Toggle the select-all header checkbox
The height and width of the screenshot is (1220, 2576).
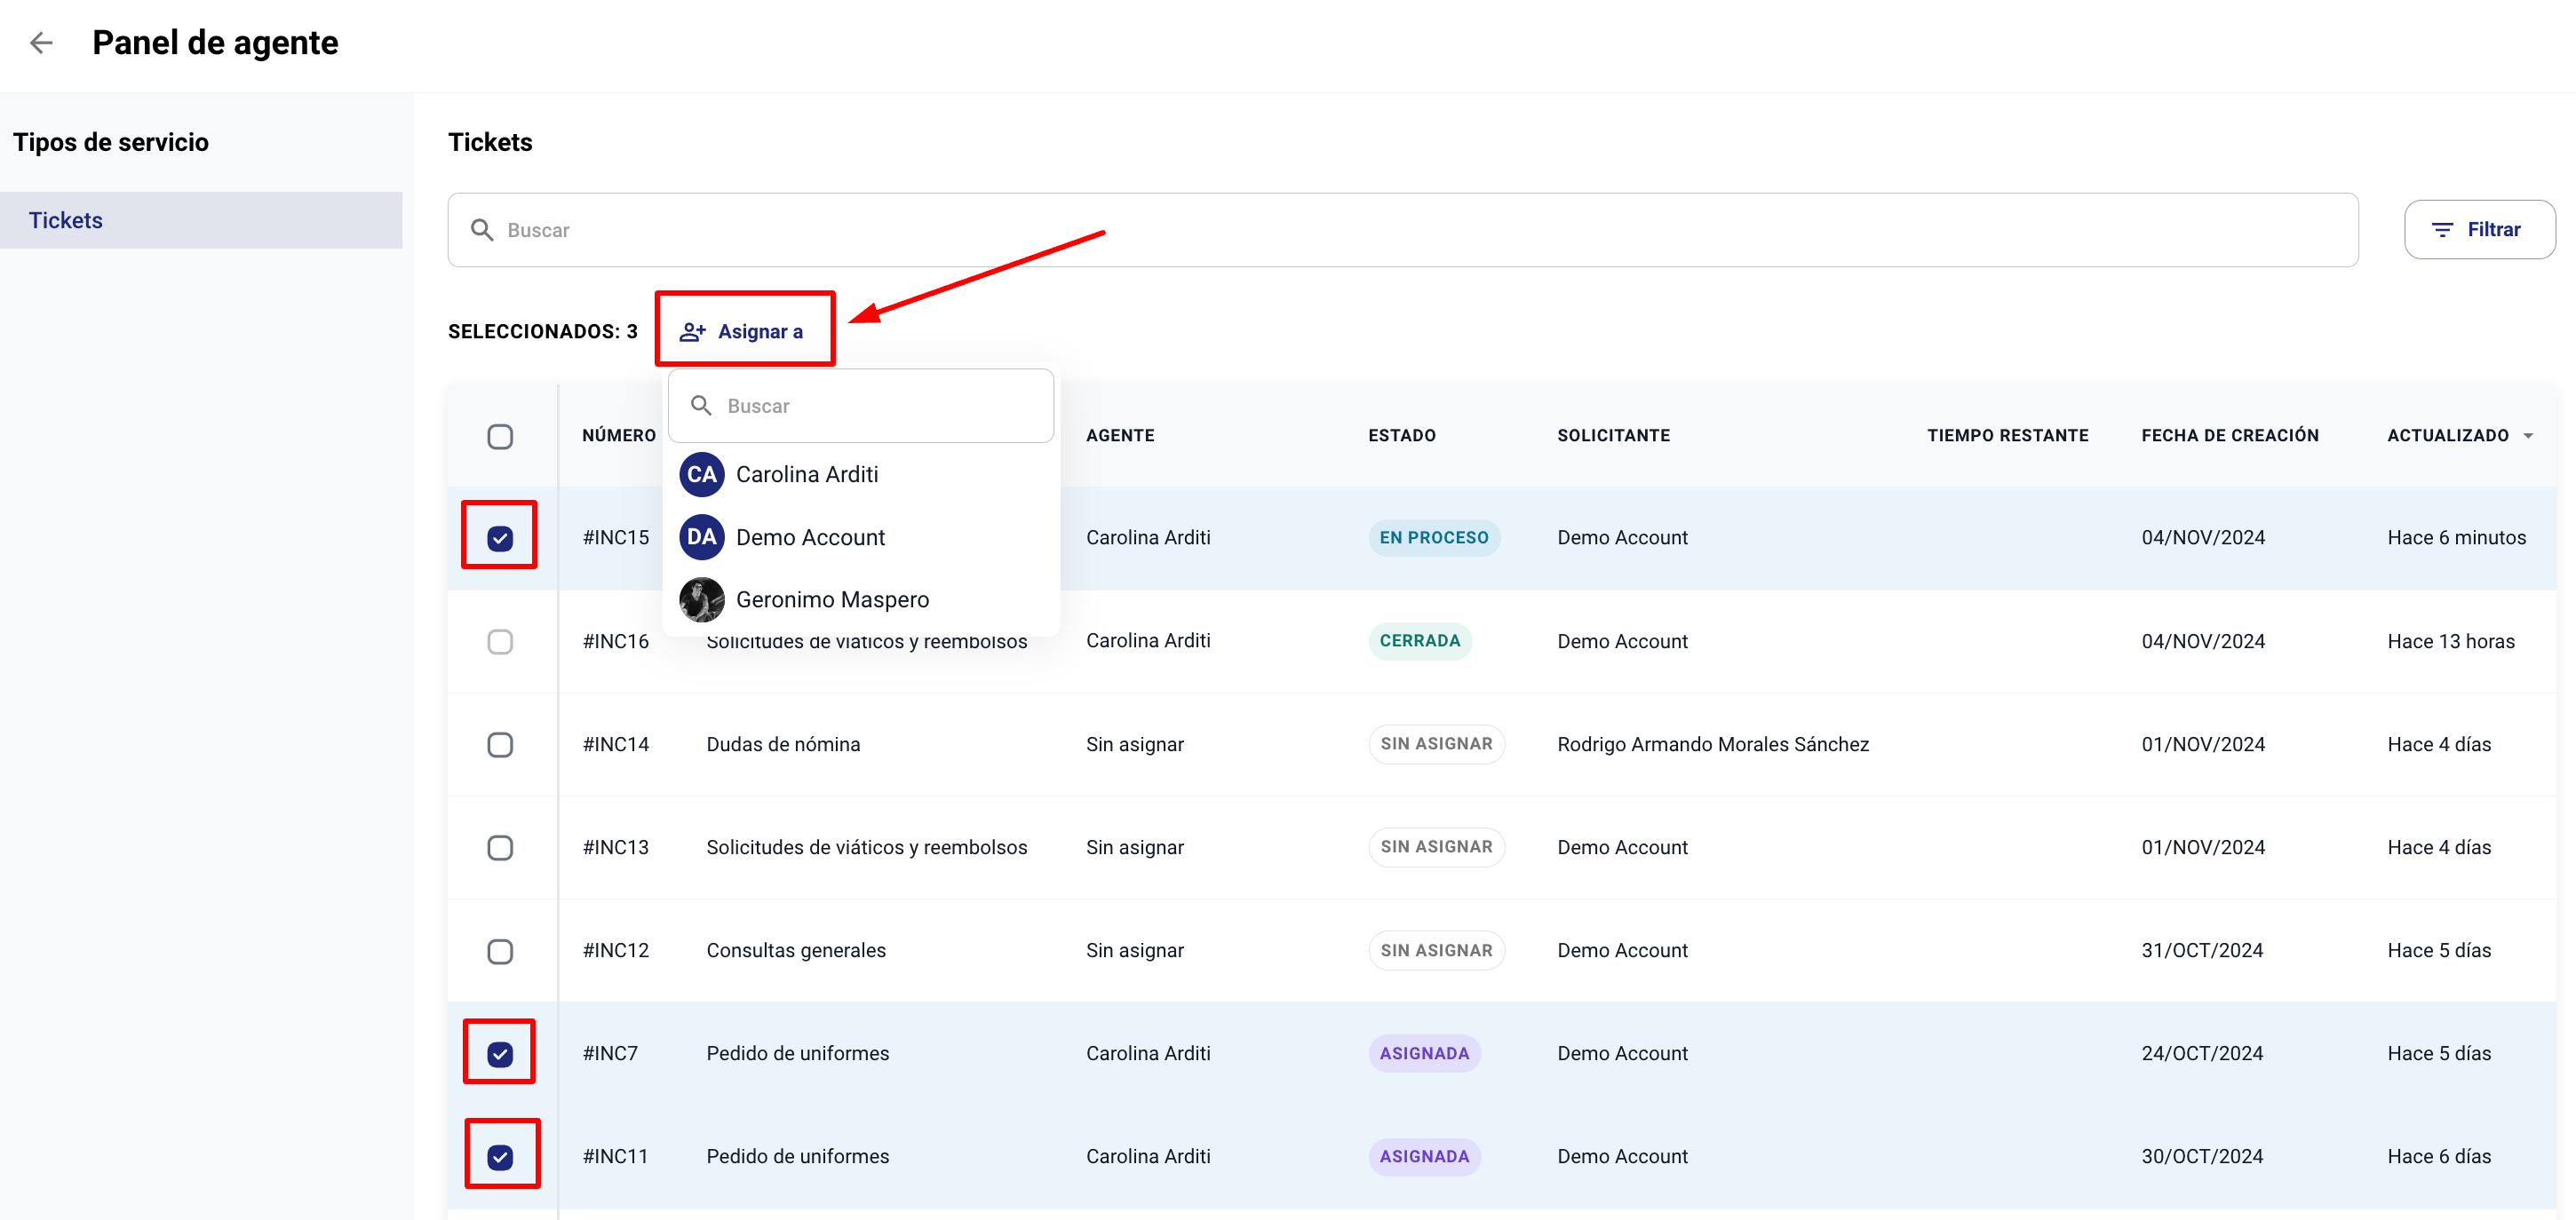click(x=500, y=437)
